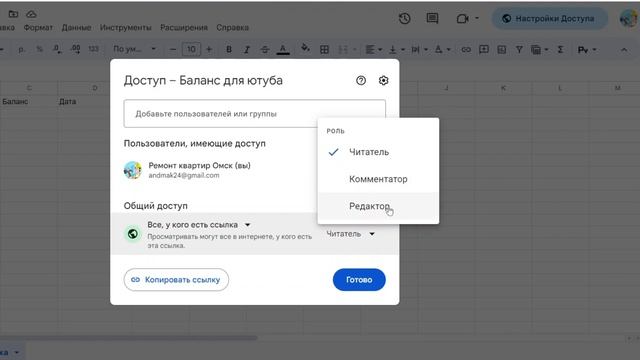Viewport: 640px width, 360px height.
Task: Expand the video call options arrow
Action: [x=477, y=18]
